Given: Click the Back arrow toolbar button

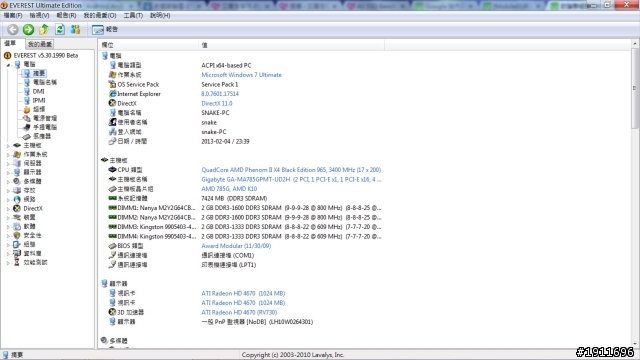Looking at the screenshot, I should (13, 29).
